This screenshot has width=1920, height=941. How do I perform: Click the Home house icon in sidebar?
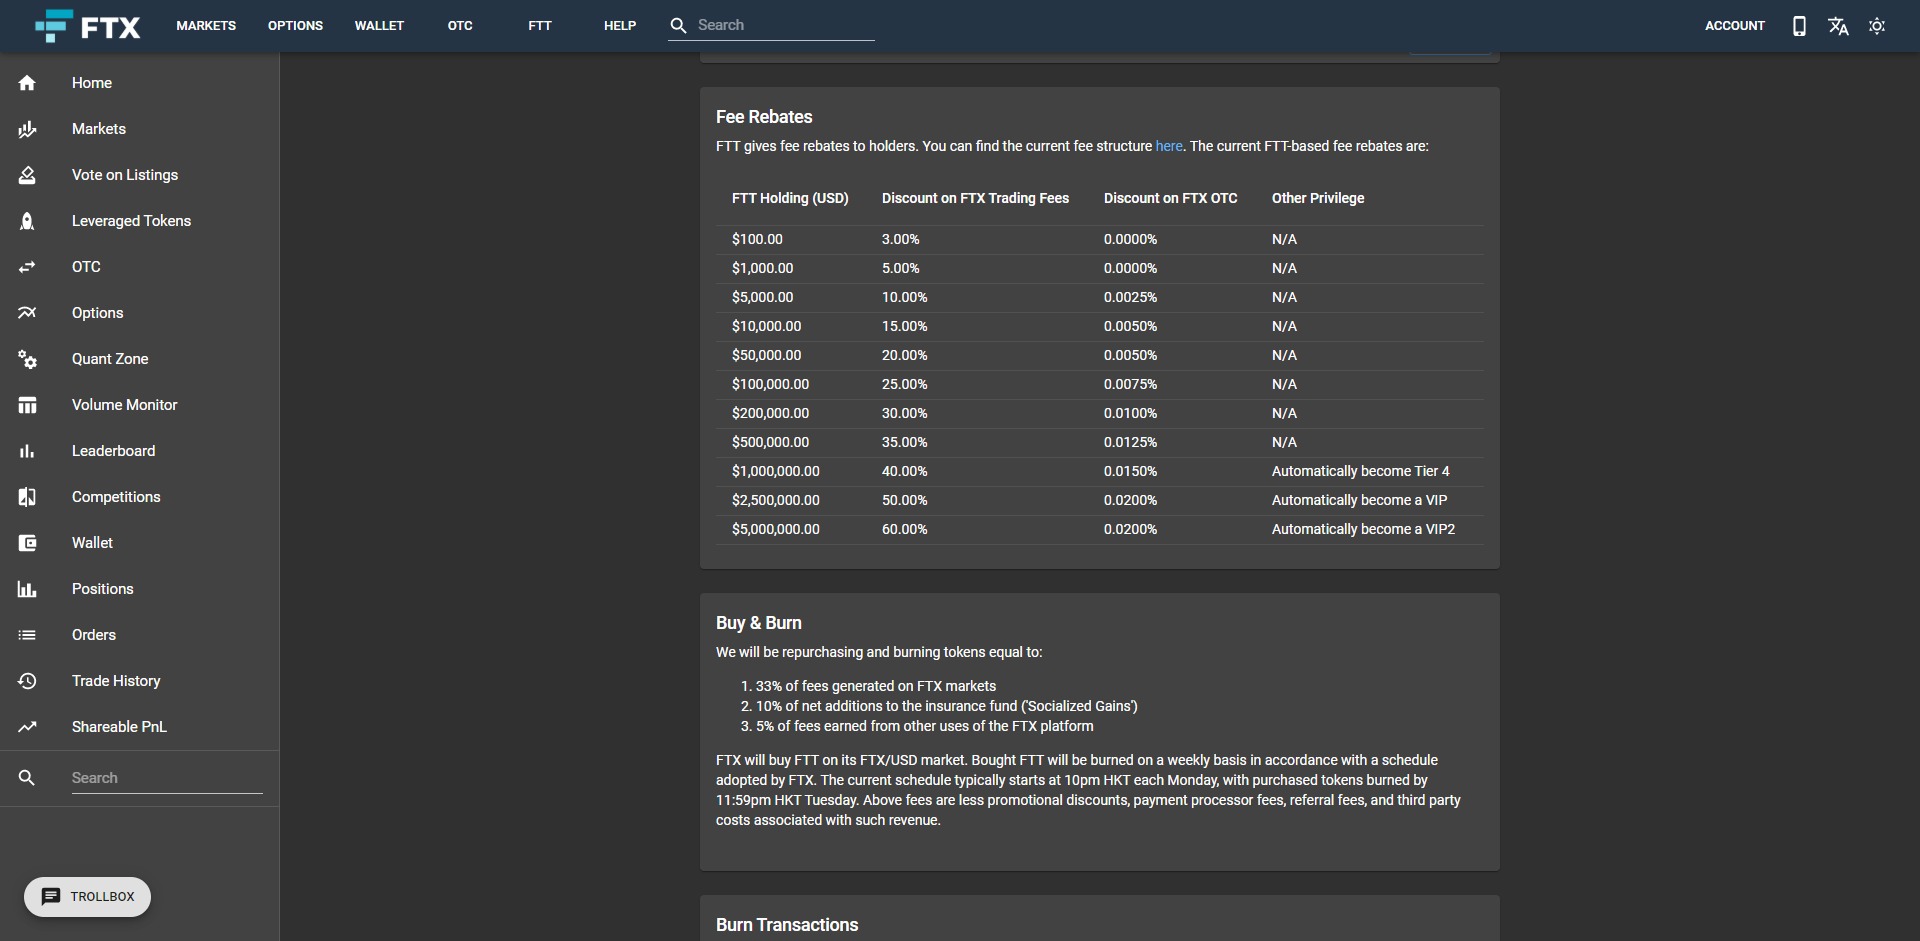27,83
